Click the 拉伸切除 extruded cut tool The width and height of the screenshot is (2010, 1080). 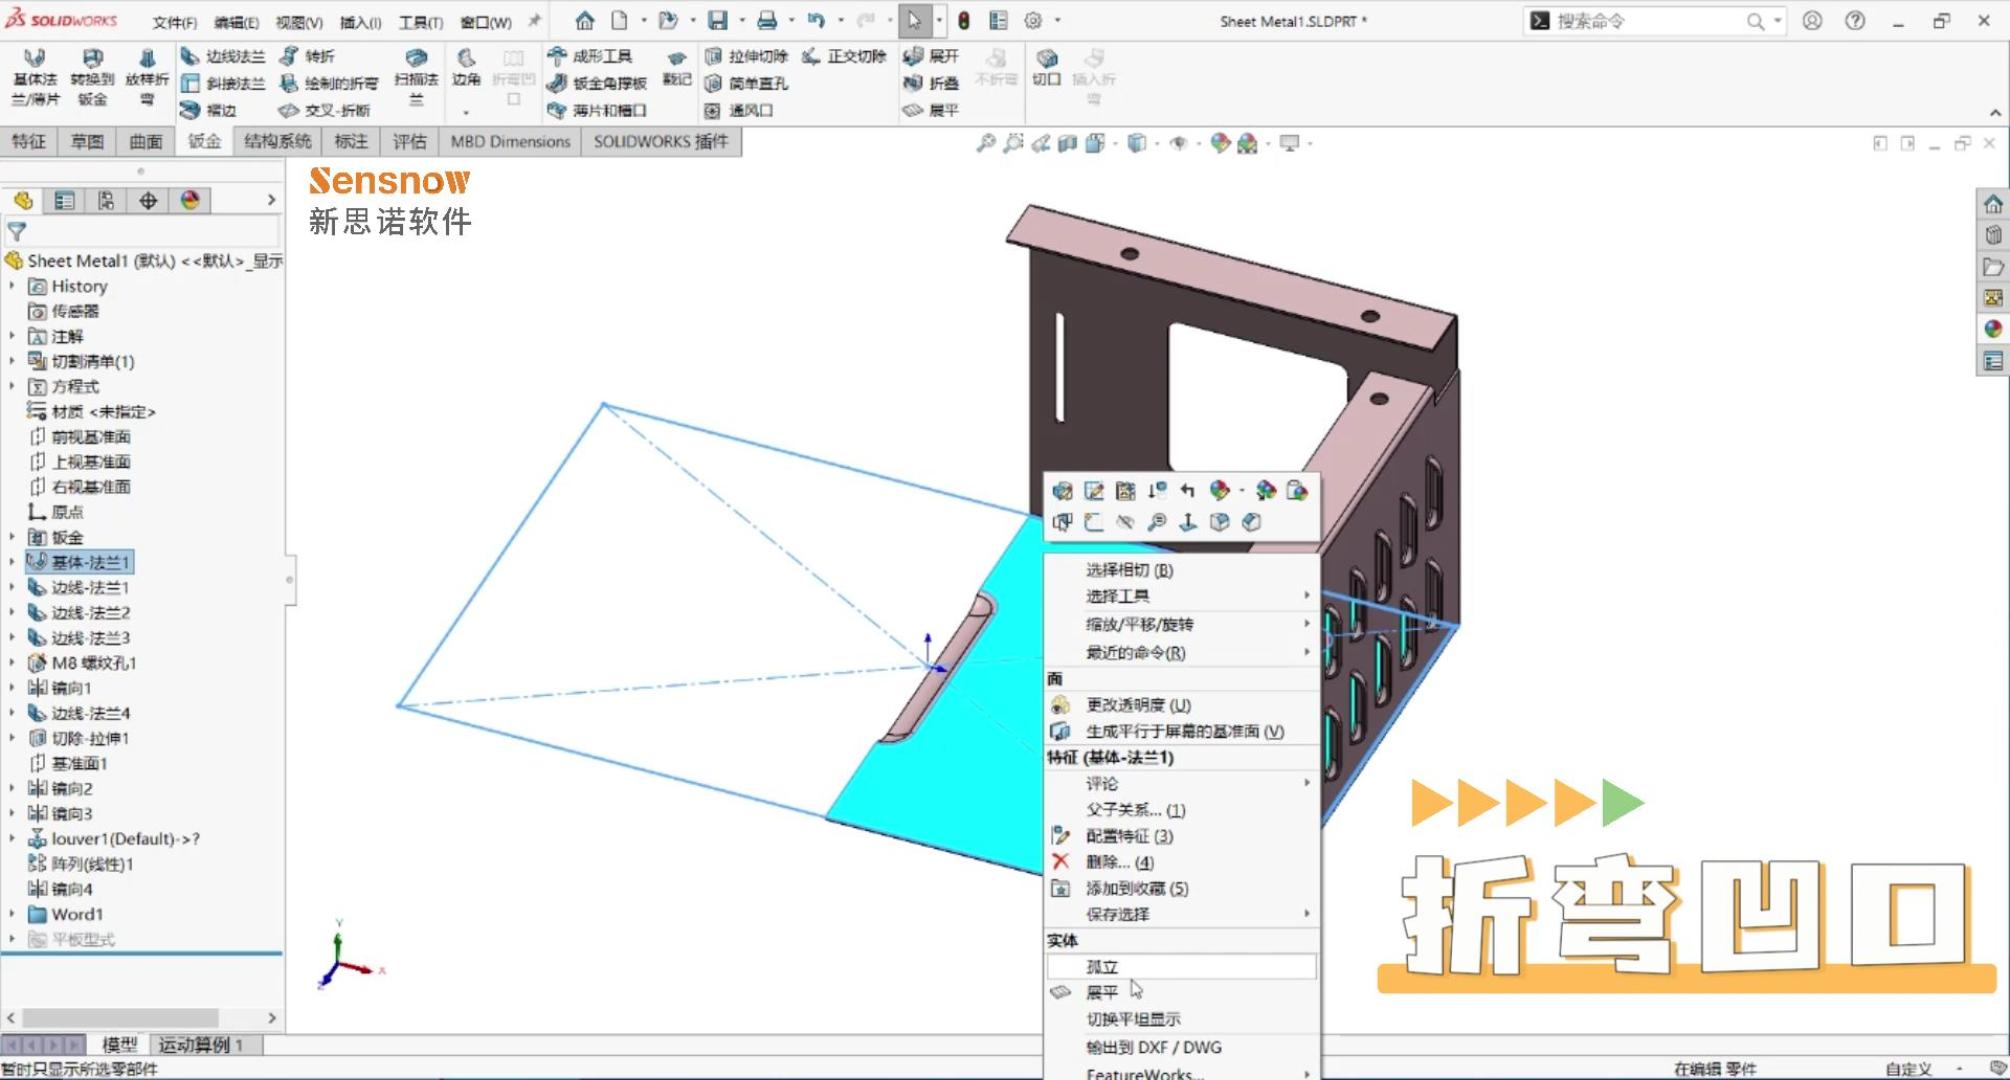coord(746,56)
